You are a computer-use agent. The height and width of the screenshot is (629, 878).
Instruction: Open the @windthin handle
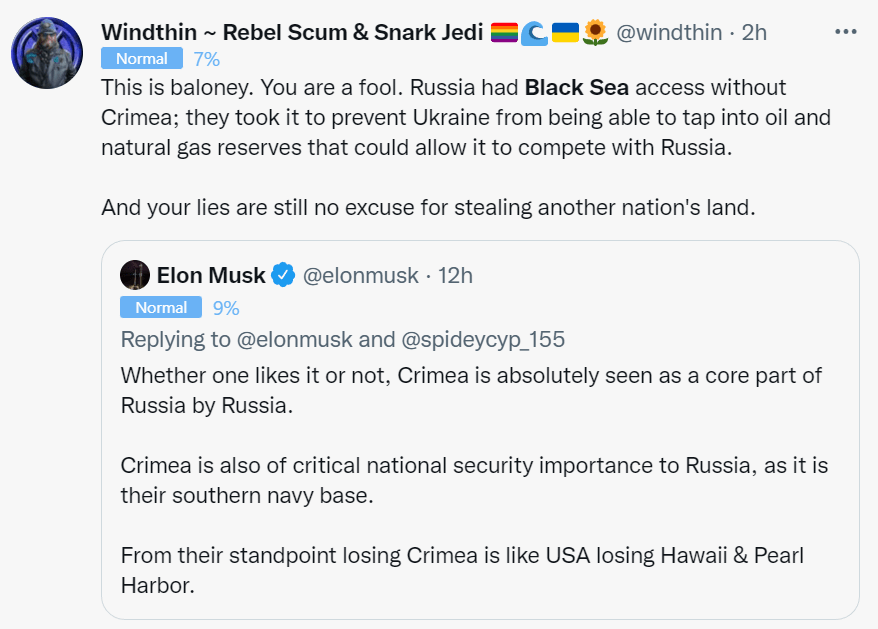tap(669, 33)
